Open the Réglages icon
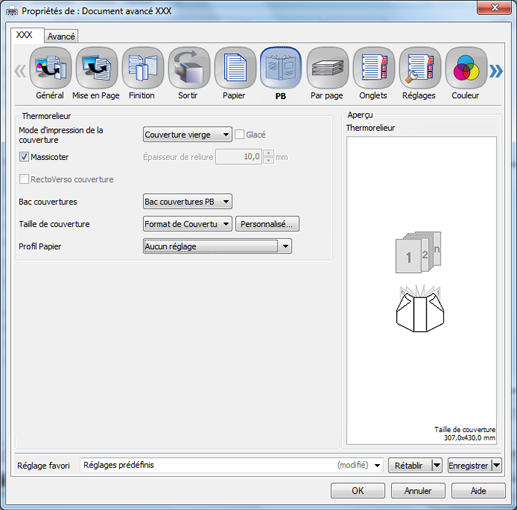The height and width of the screenshot is (510, 517). click(x=419, y=68)
